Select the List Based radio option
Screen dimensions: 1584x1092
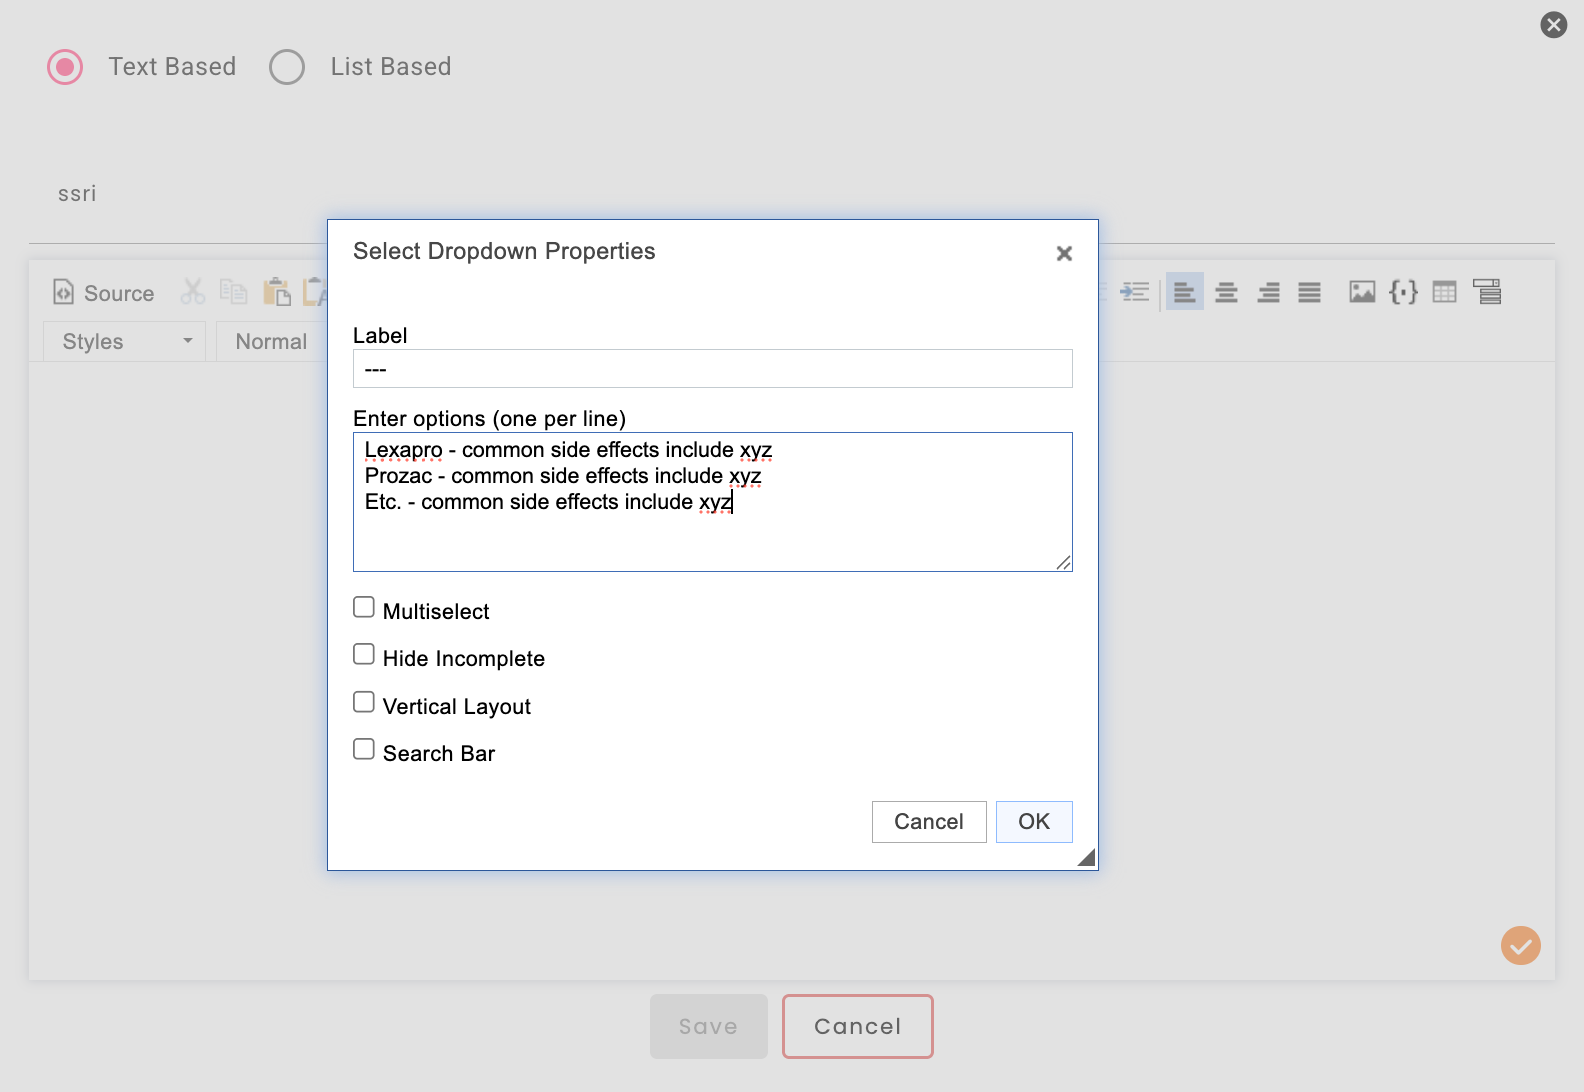287,67
